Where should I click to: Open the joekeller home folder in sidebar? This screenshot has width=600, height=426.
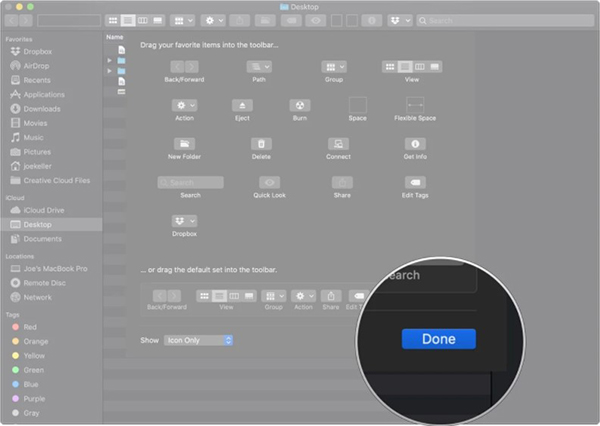[x=37, y=166]
